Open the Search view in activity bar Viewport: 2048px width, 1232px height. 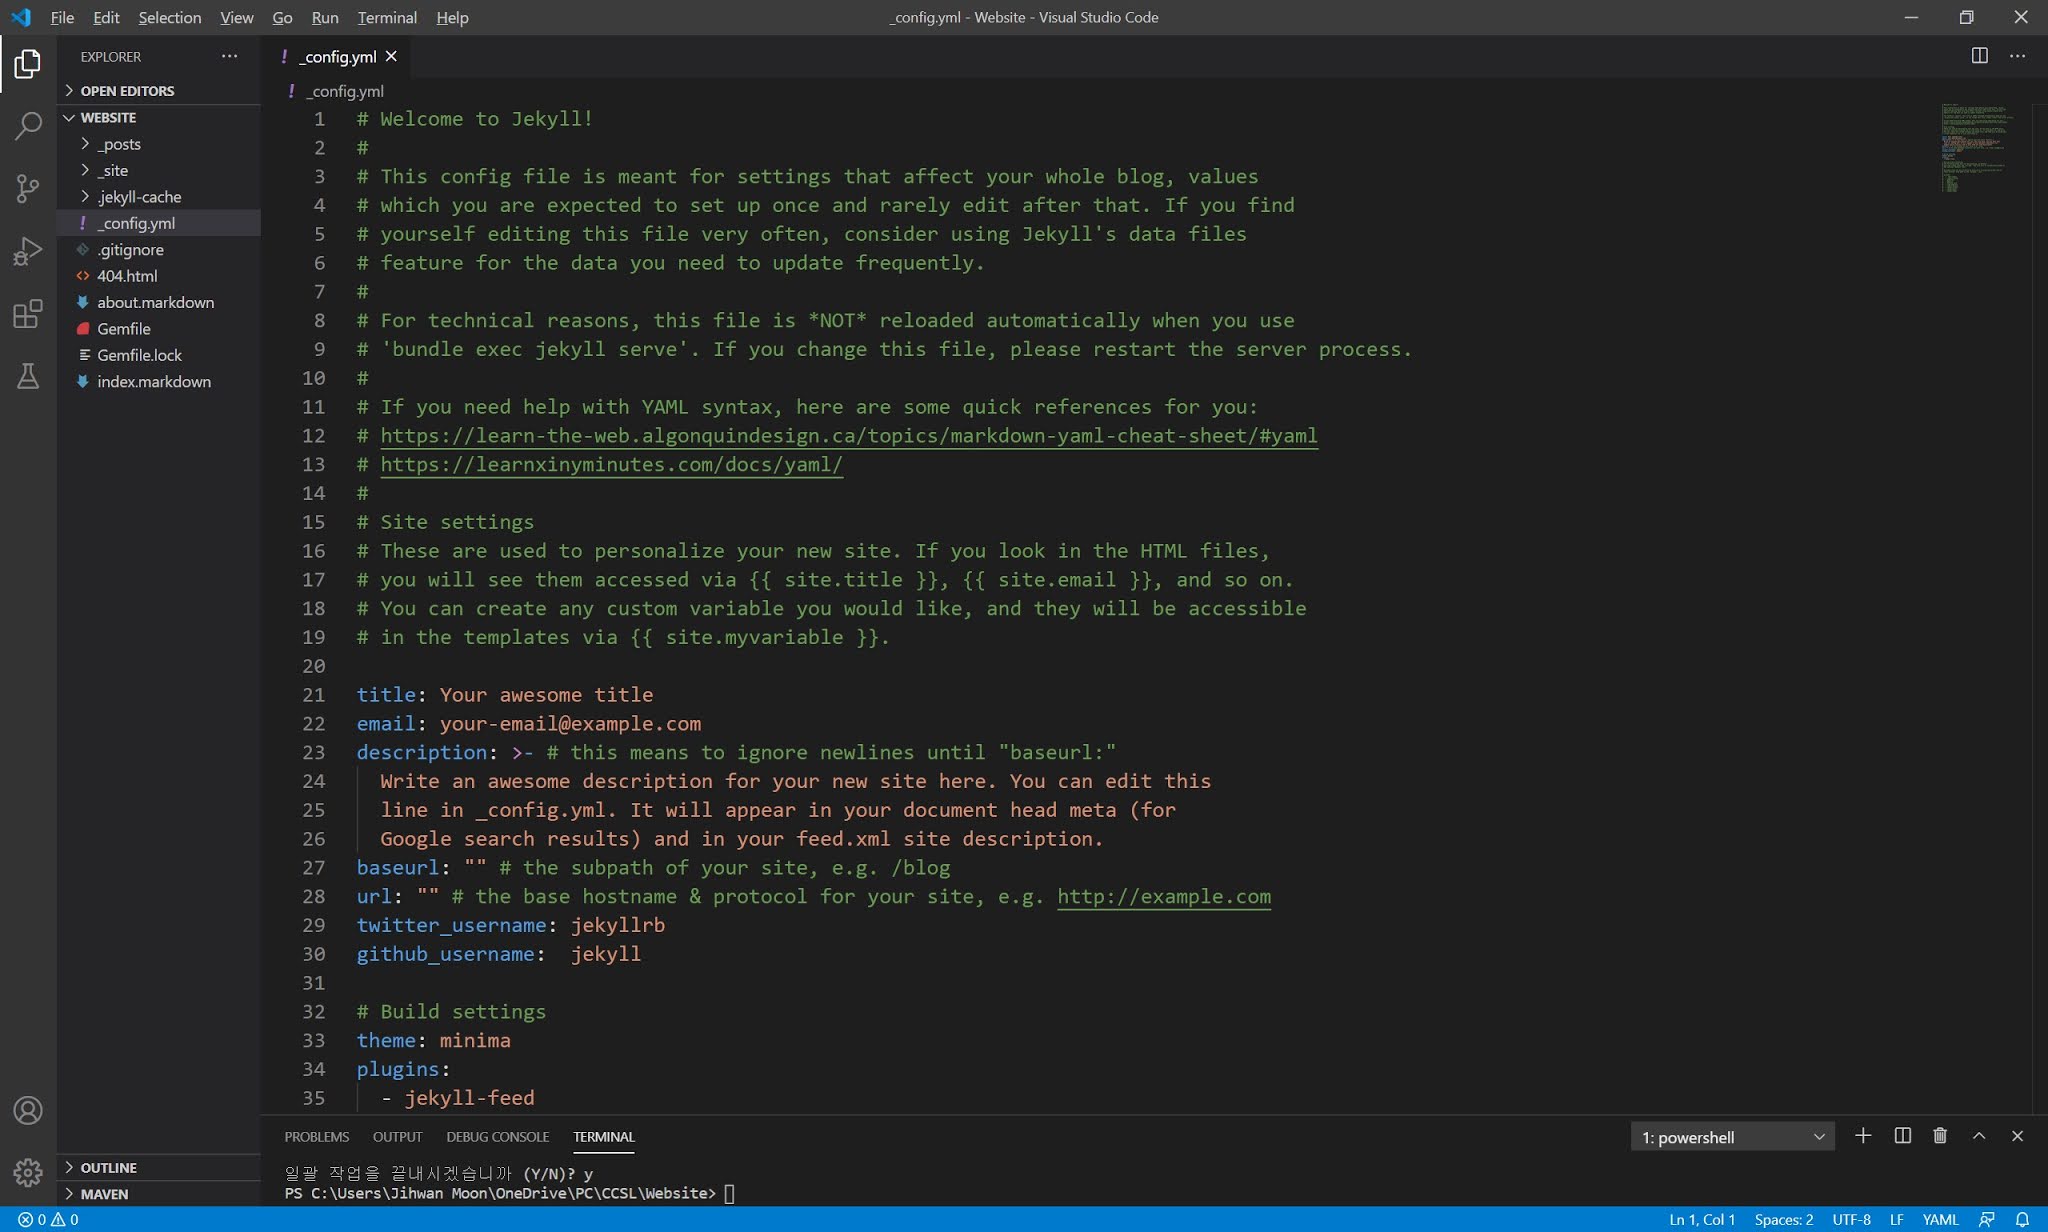point(28,126)
